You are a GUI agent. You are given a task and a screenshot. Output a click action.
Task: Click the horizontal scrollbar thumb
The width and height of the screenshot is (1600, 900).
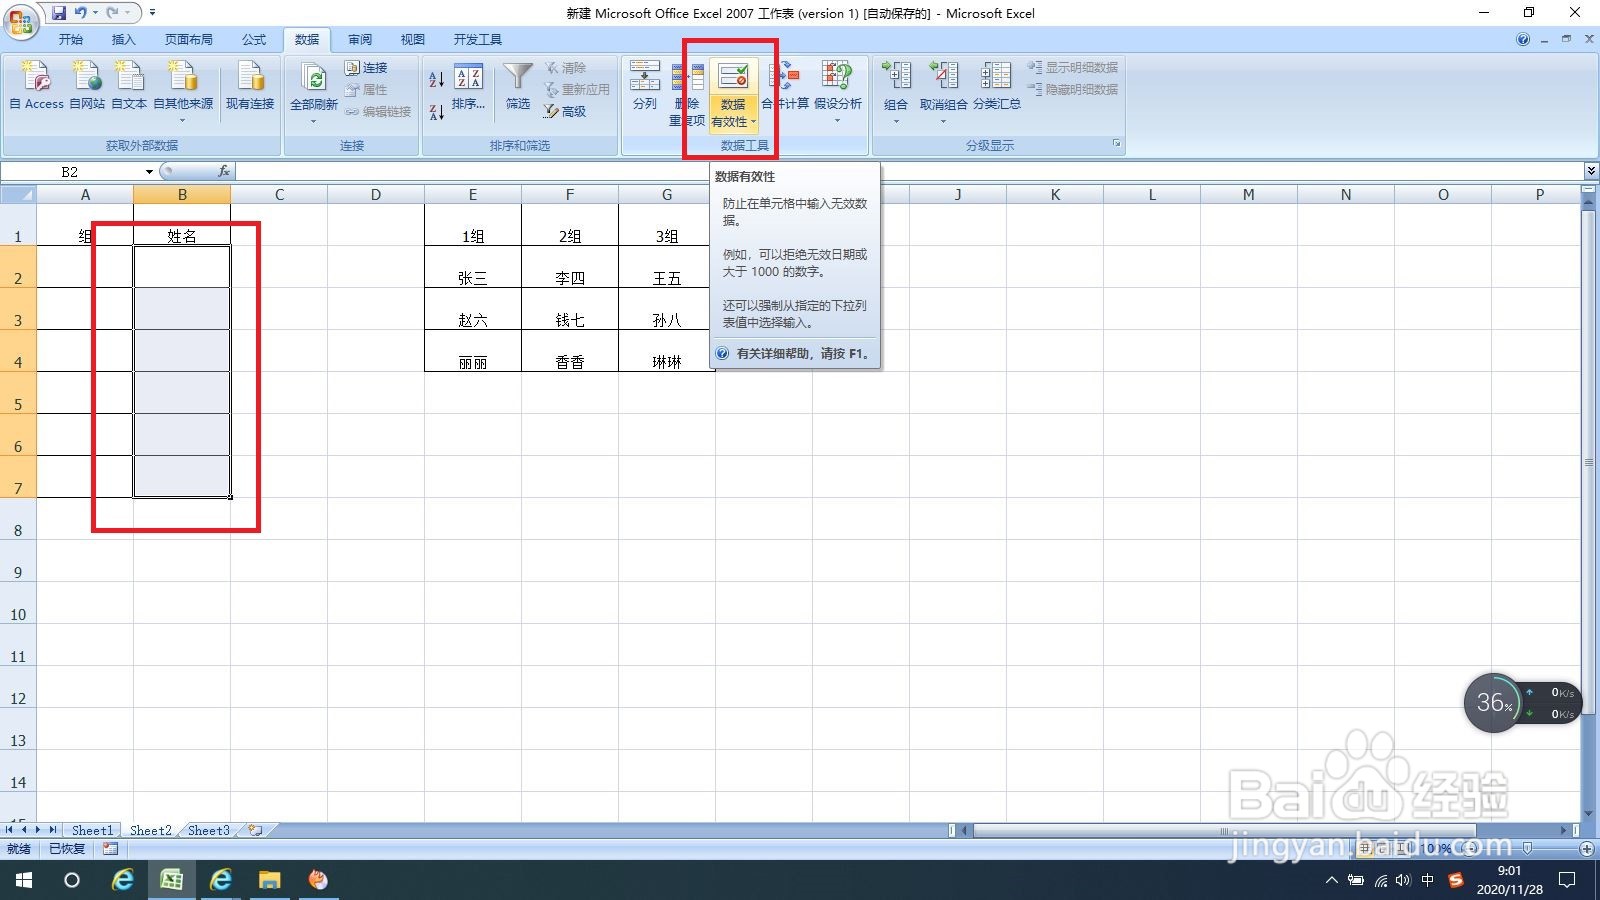click(x=1223, y=830)
